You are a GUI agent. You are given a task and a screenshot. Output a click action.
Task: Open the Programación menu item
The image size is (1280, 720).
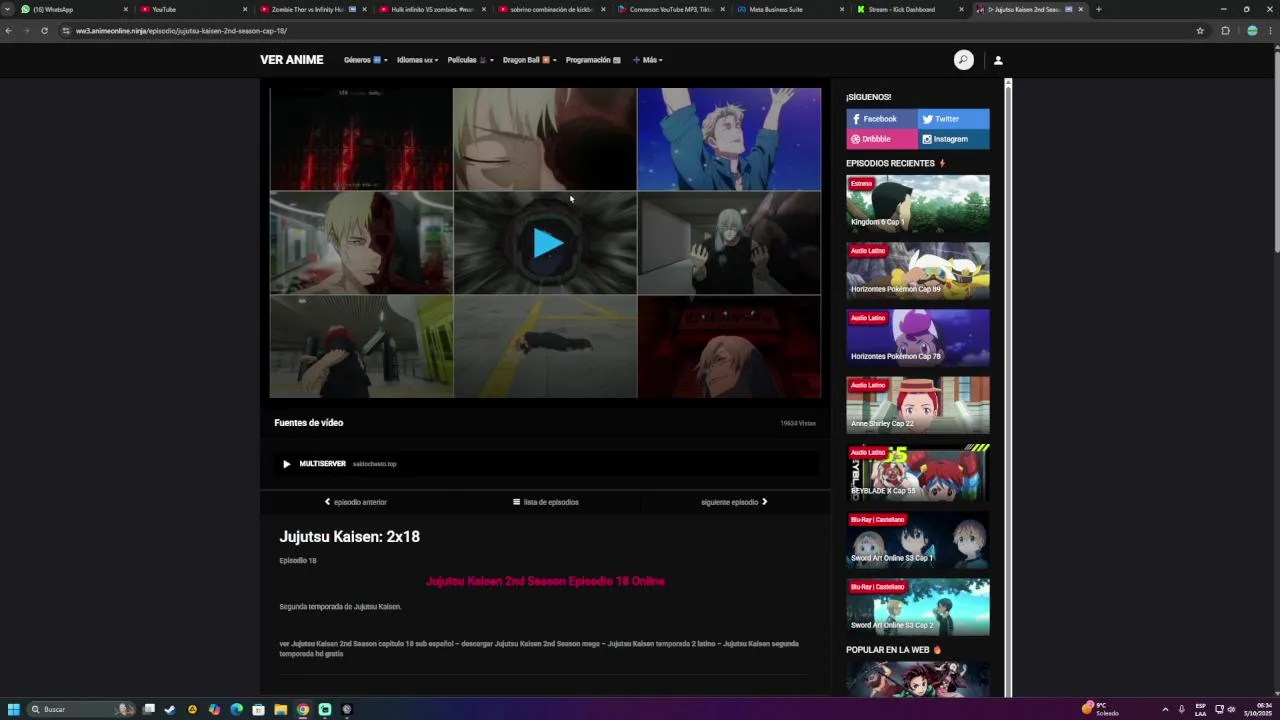click(x=593, y=60)
